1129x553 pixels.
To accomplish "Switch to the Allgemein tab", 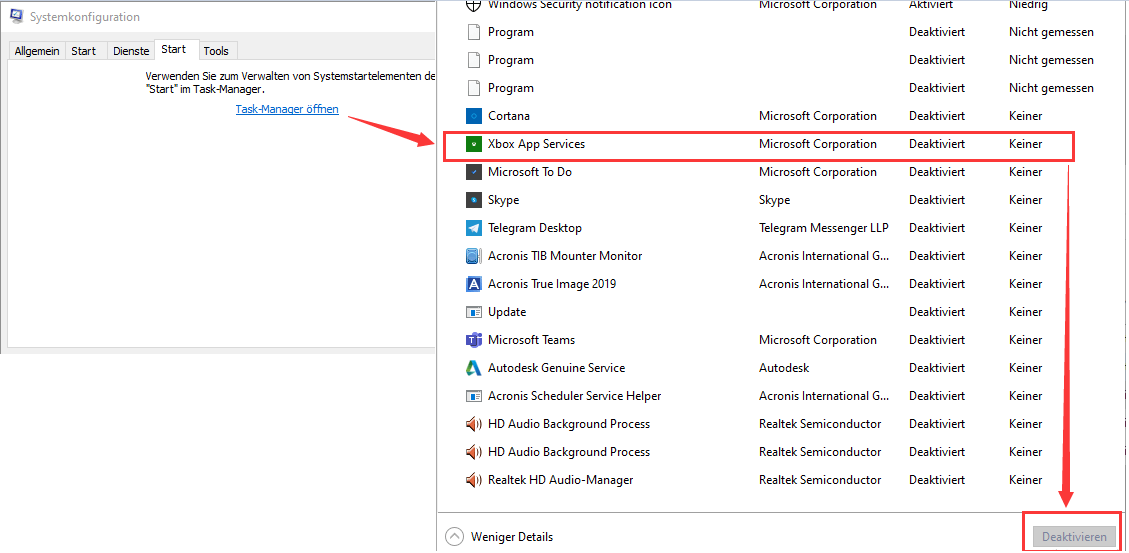I will click(37, 51).
